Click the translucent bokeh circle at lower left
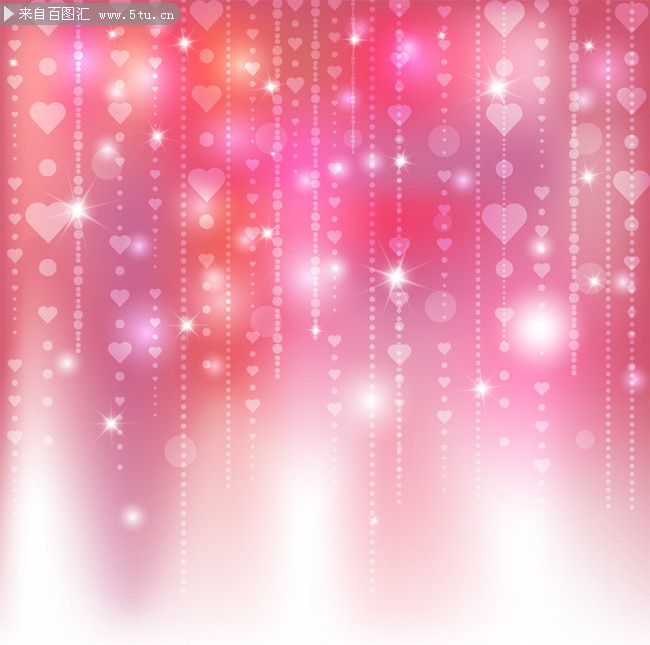The height and width of the screenshot is (645, 650). 180,451
